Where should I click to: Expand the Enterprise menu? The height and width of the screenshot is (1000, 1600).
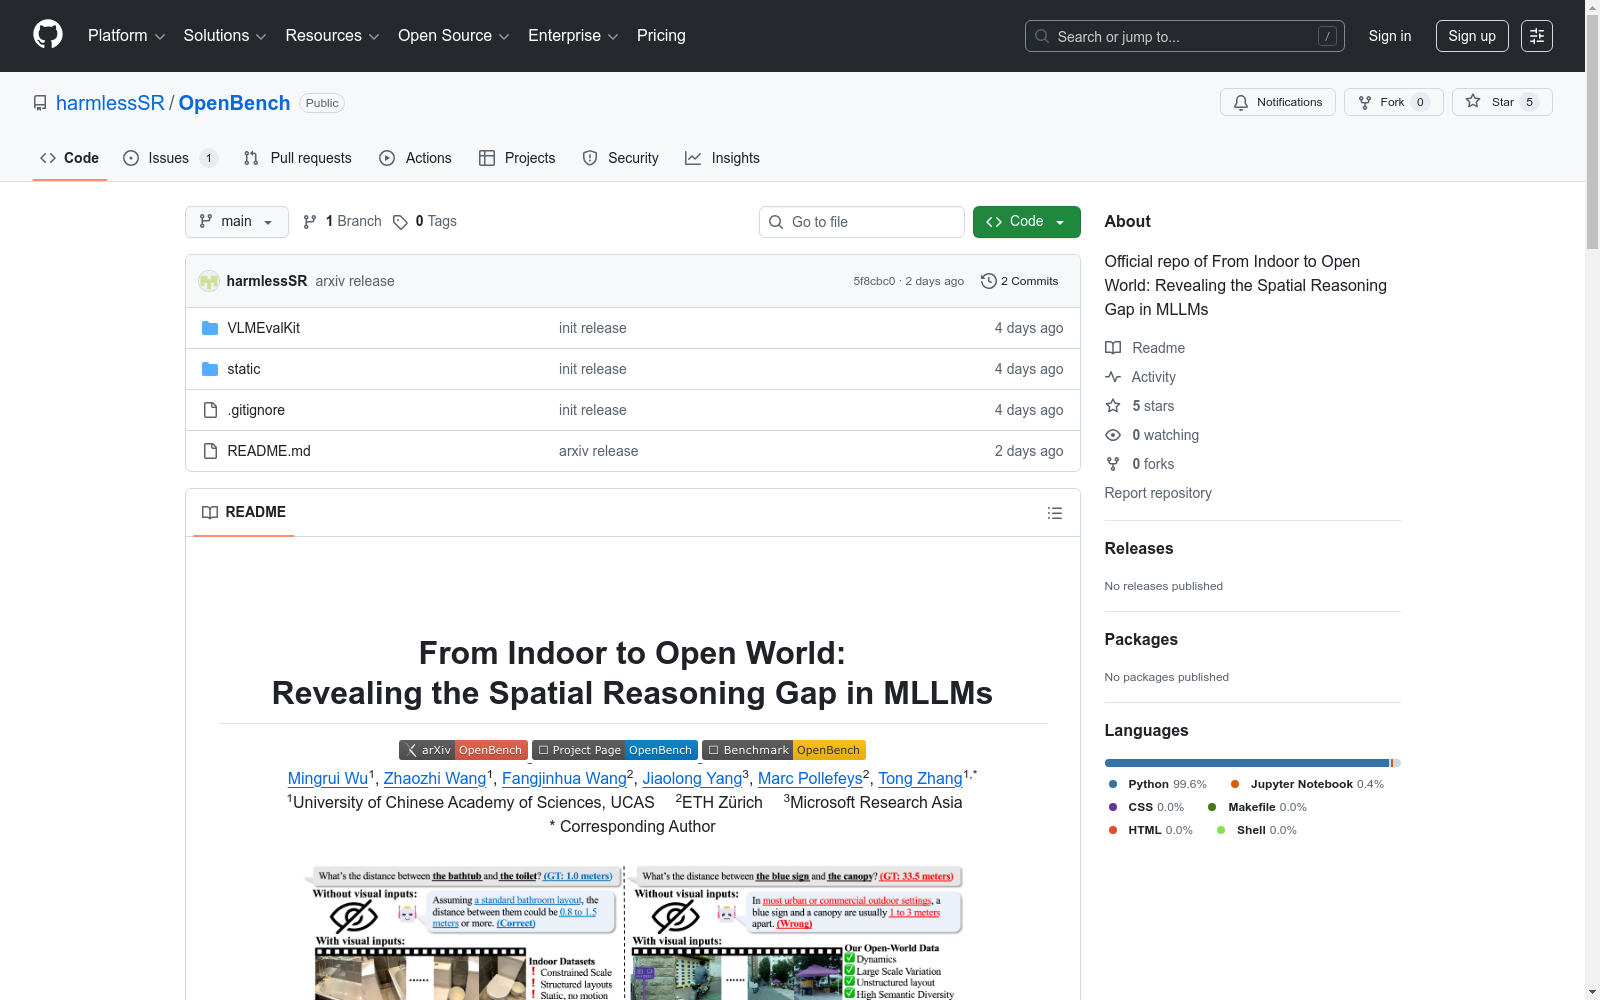(x=573, y=36)
